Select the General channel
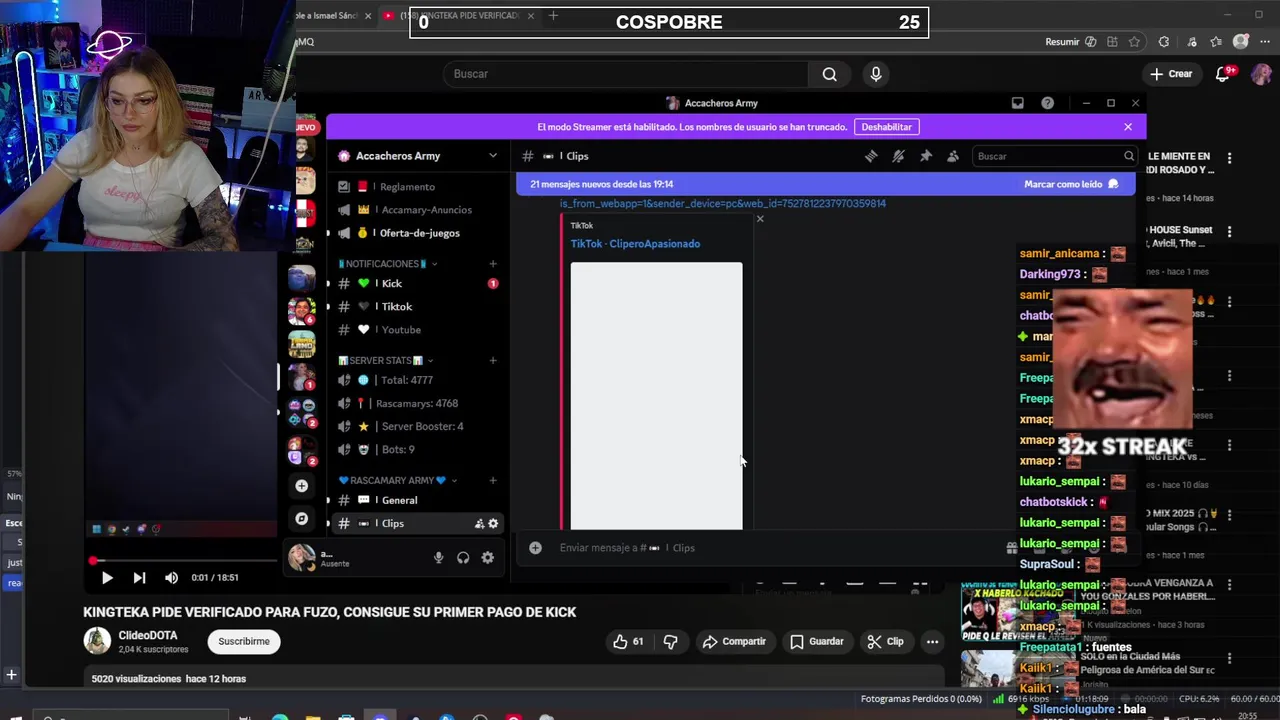1280x720 pixels. click(416, 500)
